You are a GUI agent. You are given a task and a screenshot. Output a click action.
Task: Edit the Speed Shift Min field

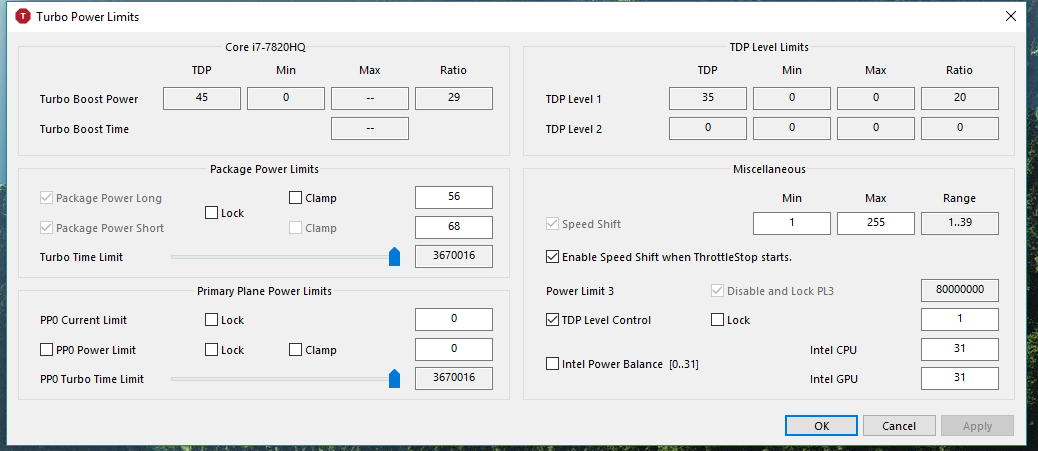[x=792, y=223]
